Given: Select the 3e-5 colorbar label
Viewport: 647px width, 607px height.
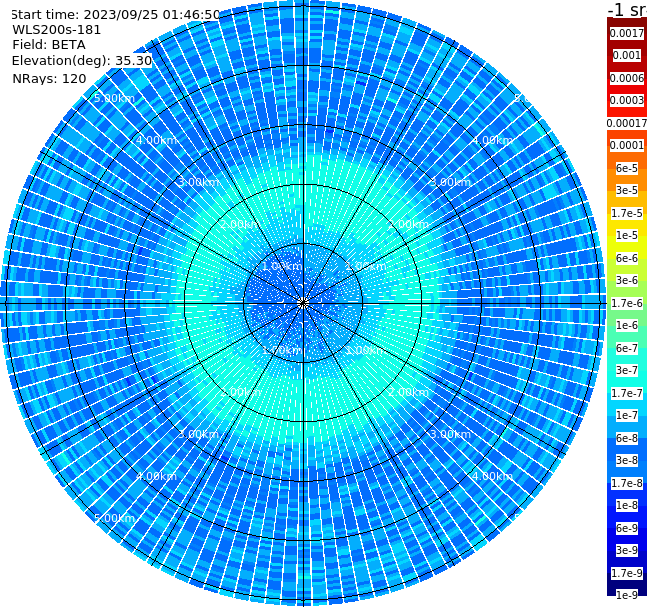Looking at the screenshot, I should [627, 190].
